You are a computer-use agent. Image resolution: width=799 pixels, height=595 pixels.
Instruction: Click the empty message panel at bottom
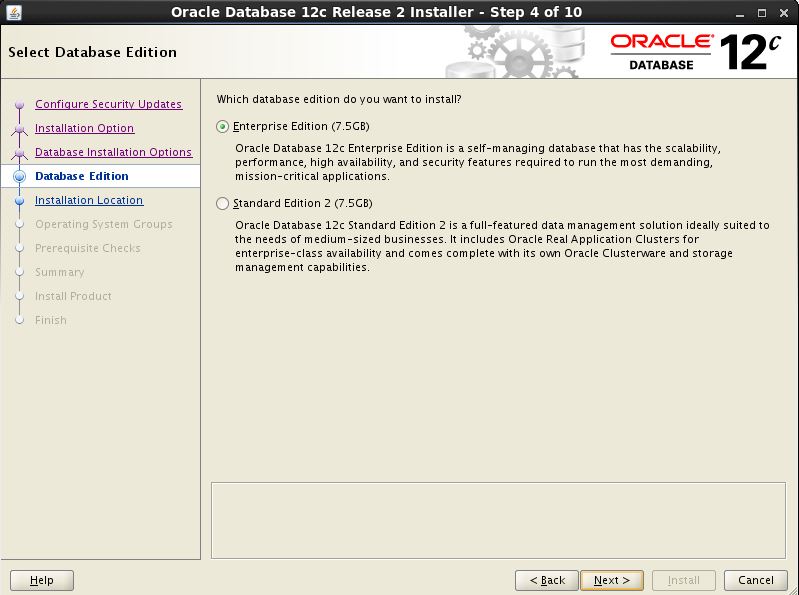498,520
